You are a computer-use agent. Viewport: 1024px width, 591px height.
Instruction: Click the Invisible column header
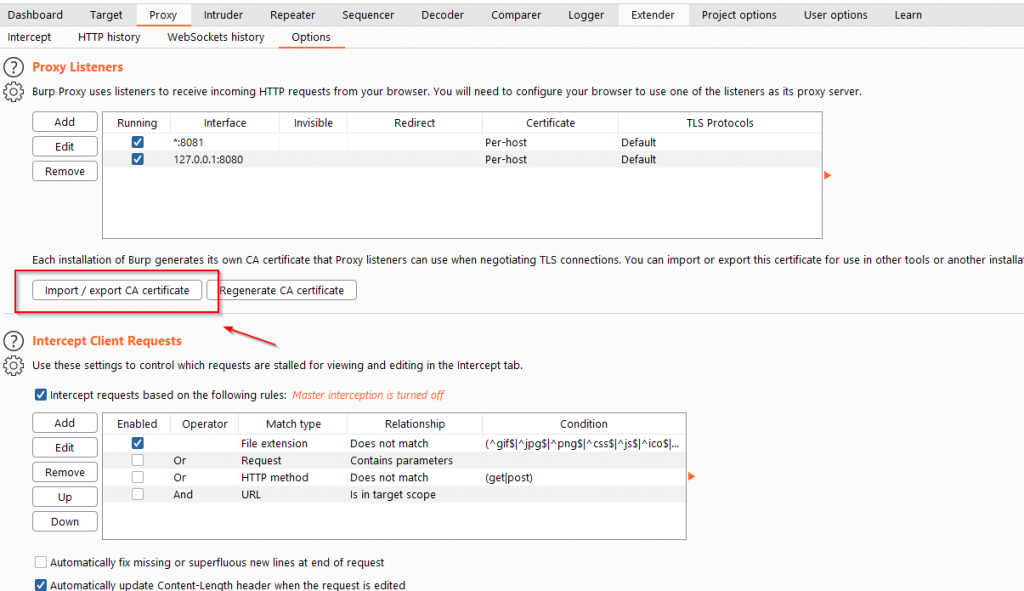click(313, 123)
